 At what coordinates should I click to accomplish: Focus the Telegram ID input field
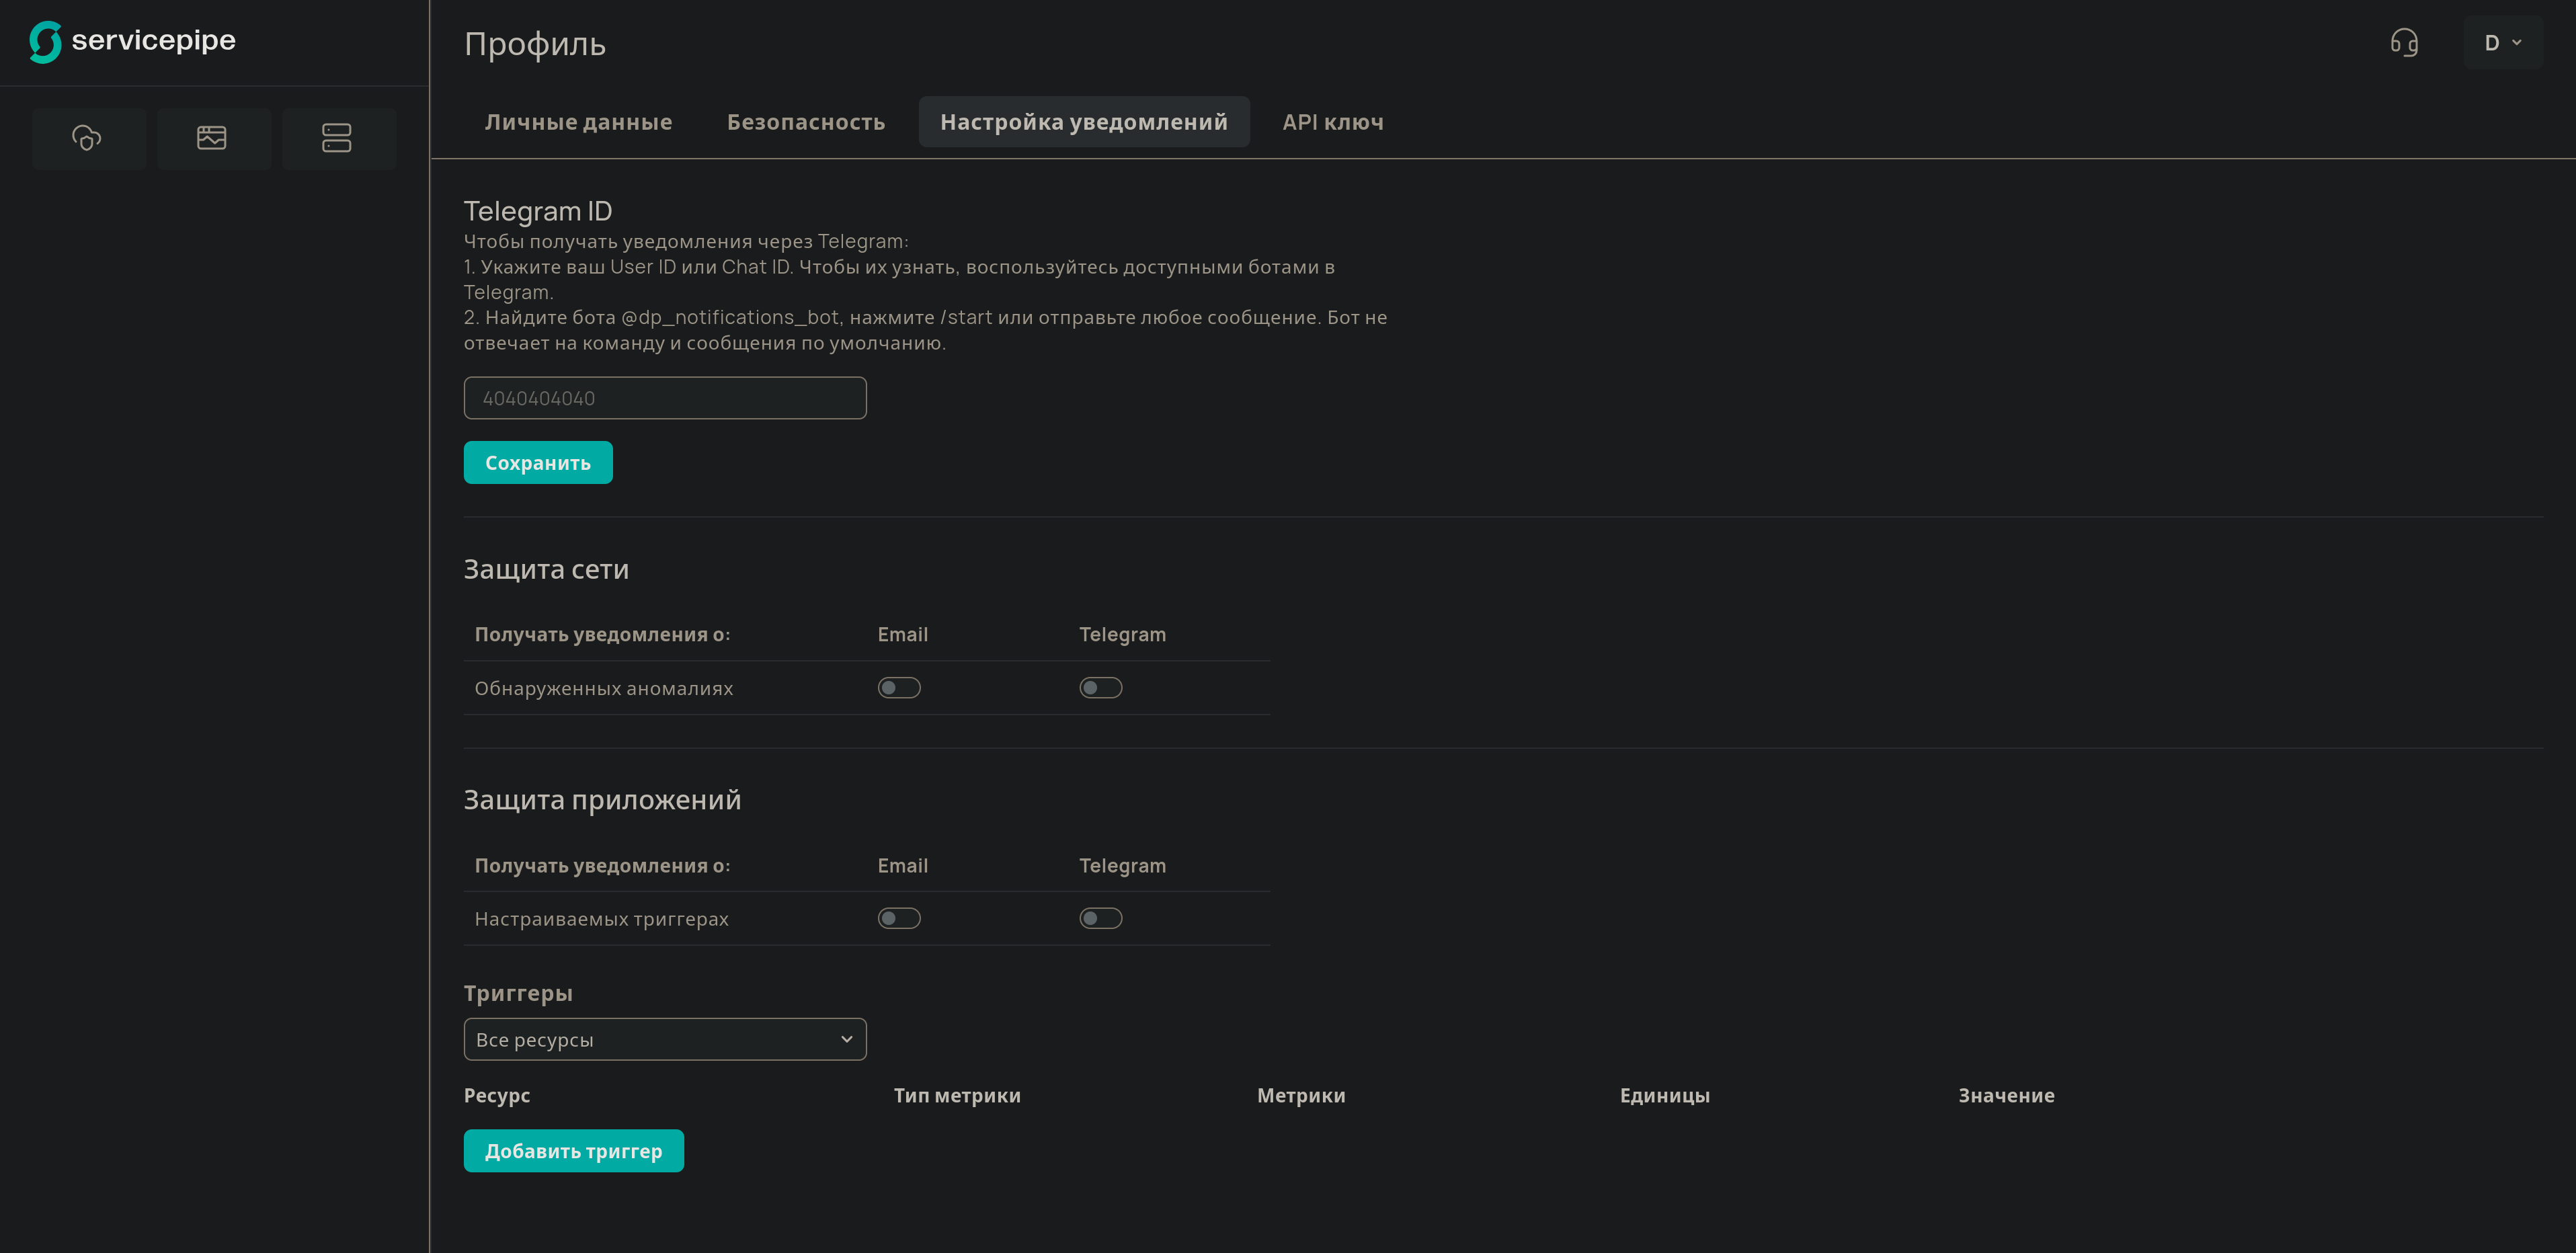coord(664,398)
